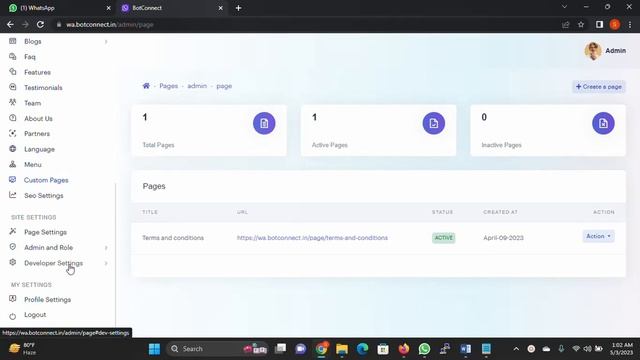Click the Admin and Role icon
The image size is (640, 360).
[x=13, y=247]
